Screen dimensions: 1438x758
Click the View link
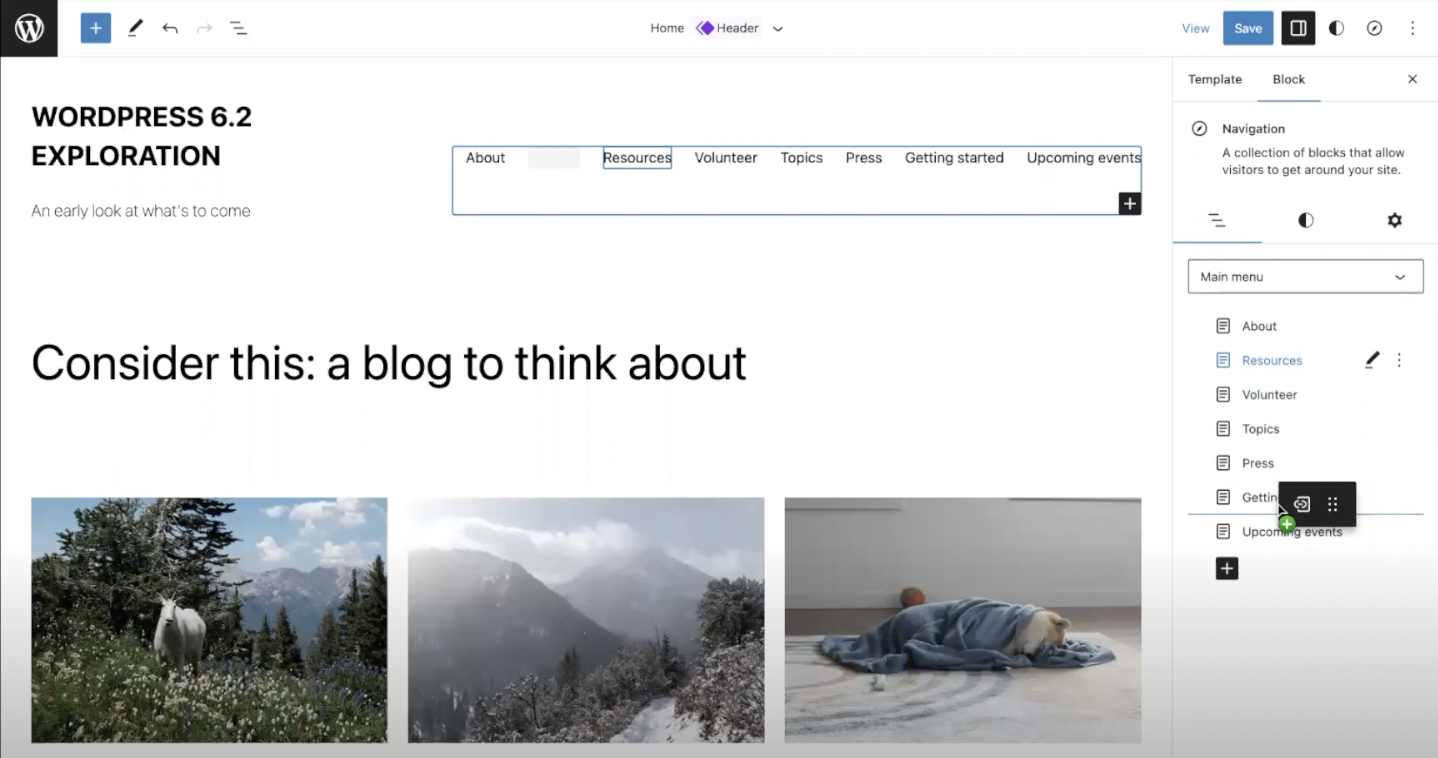point(1195,28)
